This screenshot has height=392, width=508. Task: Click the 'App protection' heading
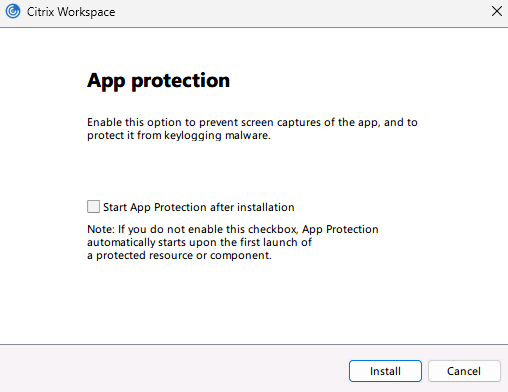point(158,81)
